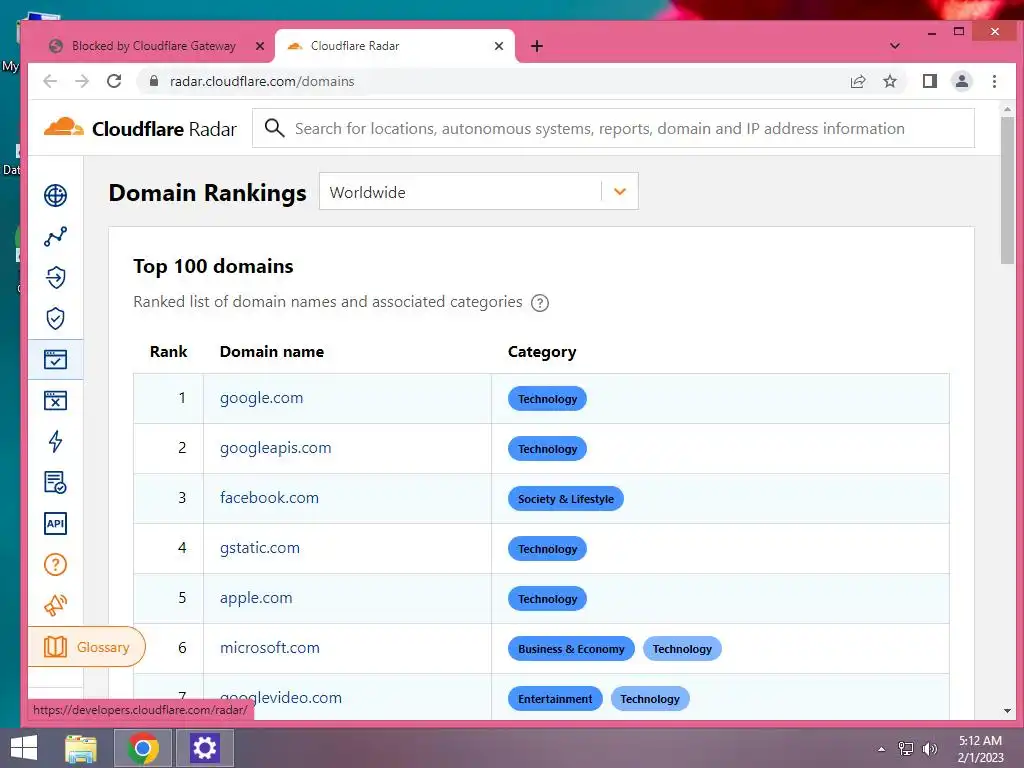Open the apple.com domain link
Screen dimensions: 1024x768
point(256,598)
